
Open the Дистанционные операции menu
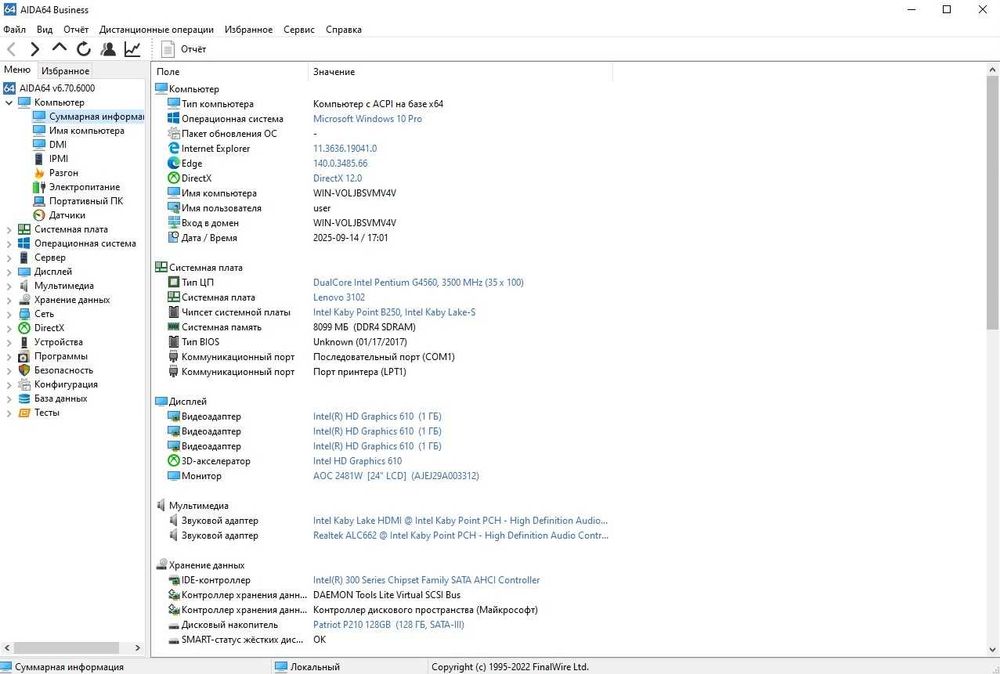click(156, 29)
